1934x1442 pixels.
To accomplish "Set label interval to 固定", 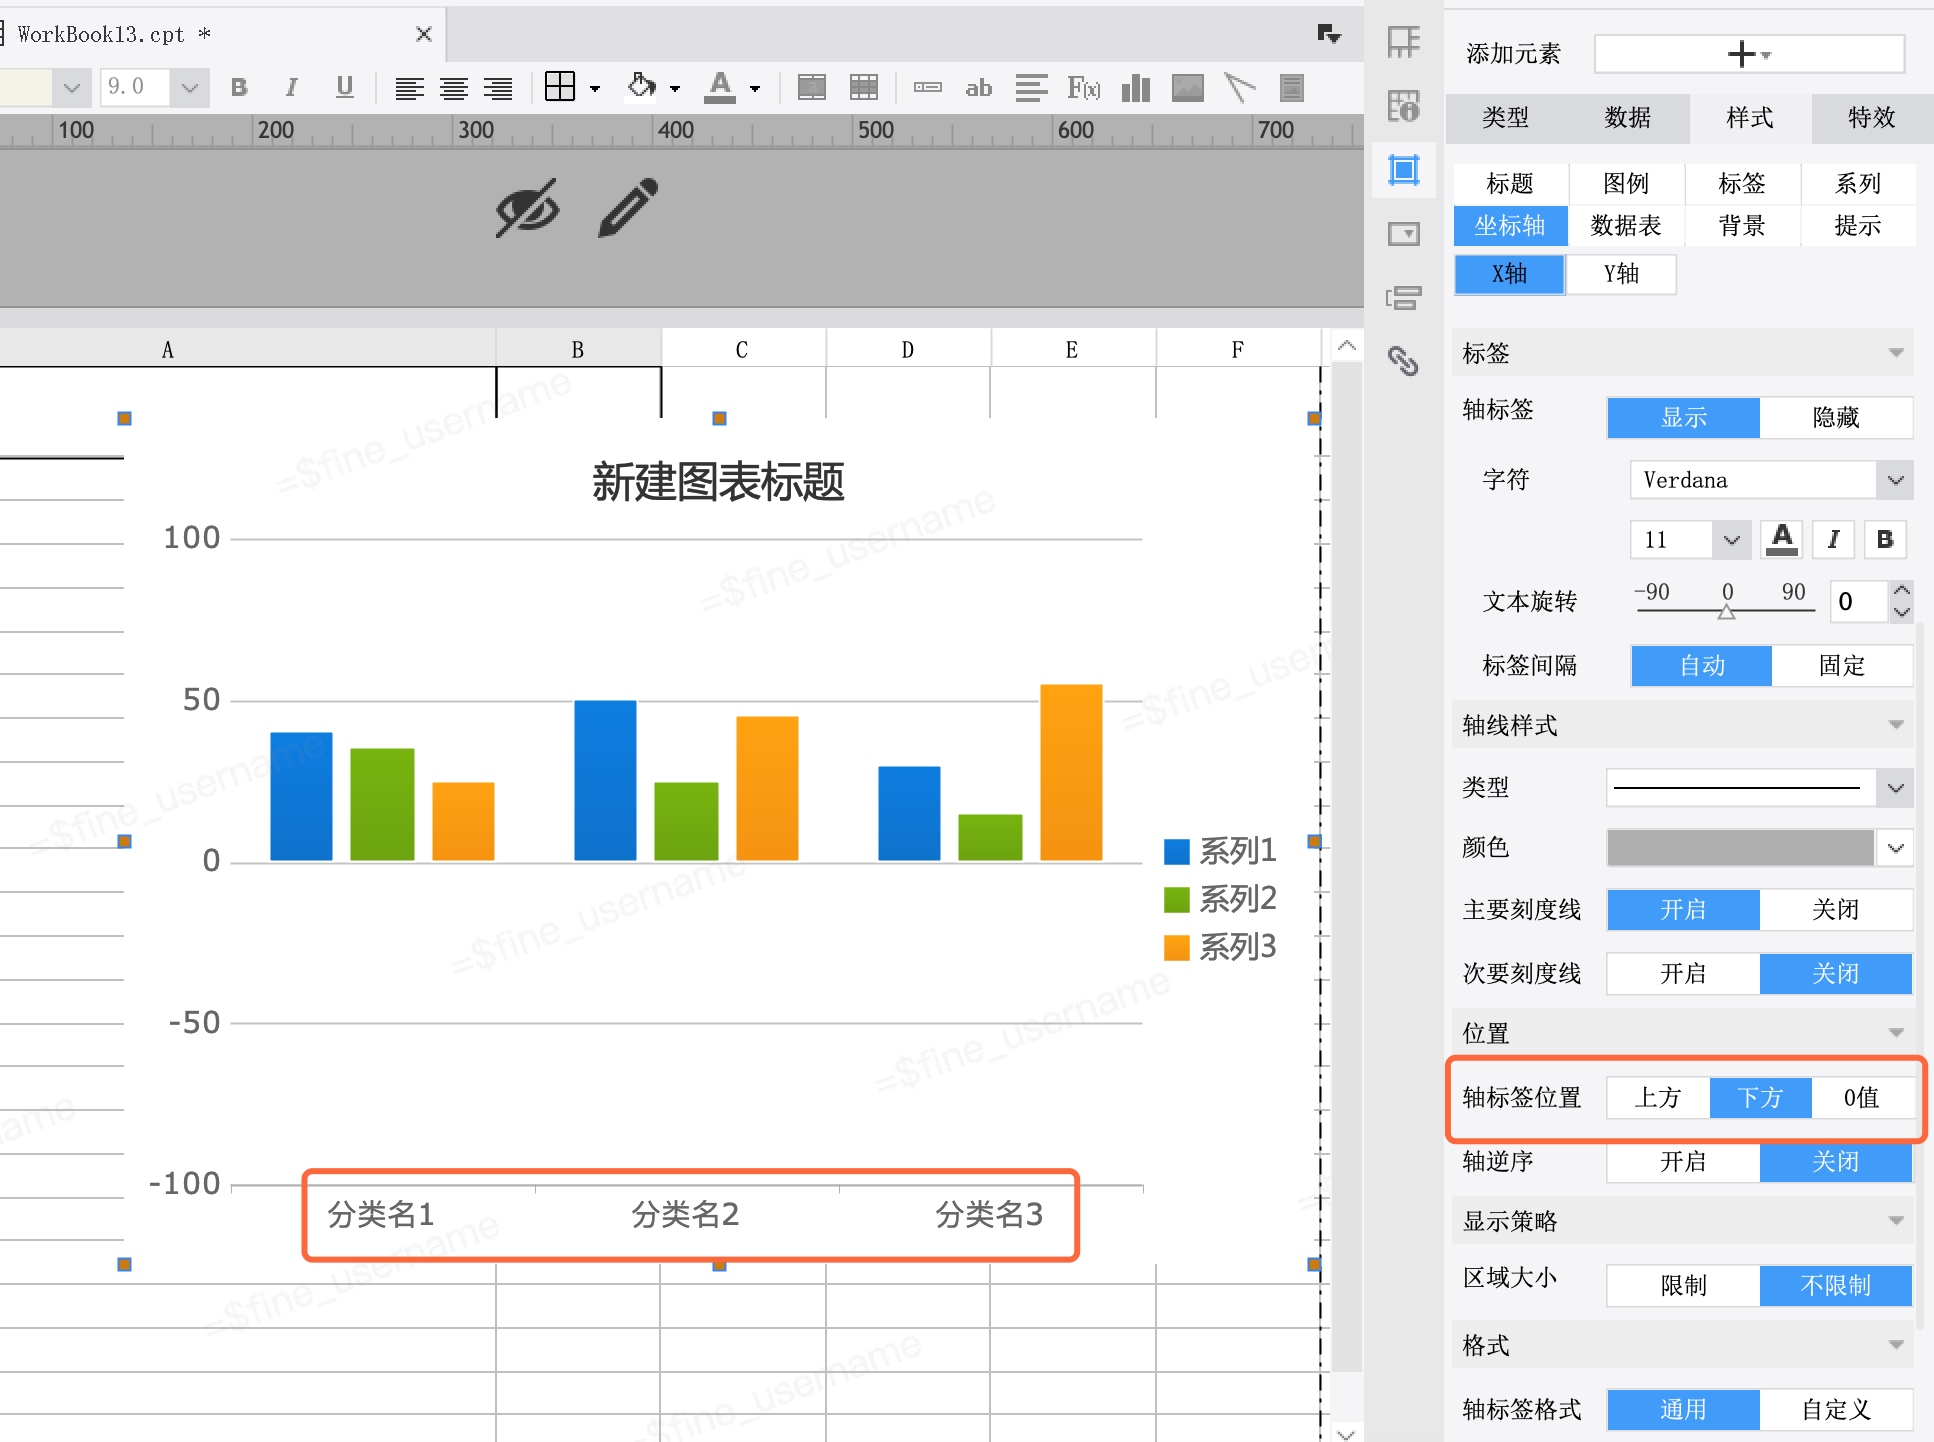I will 1842,665.
